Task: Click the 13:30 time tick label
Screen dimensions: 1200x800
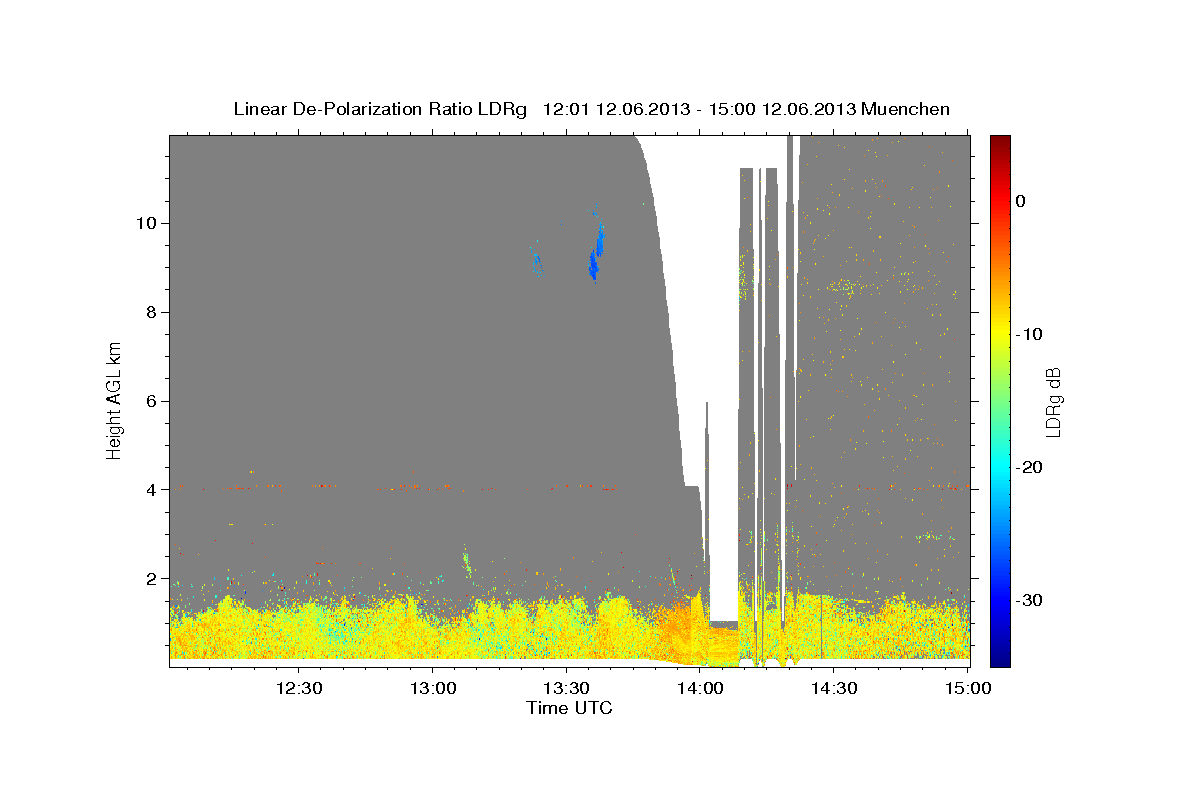Action: pos(566,688)
